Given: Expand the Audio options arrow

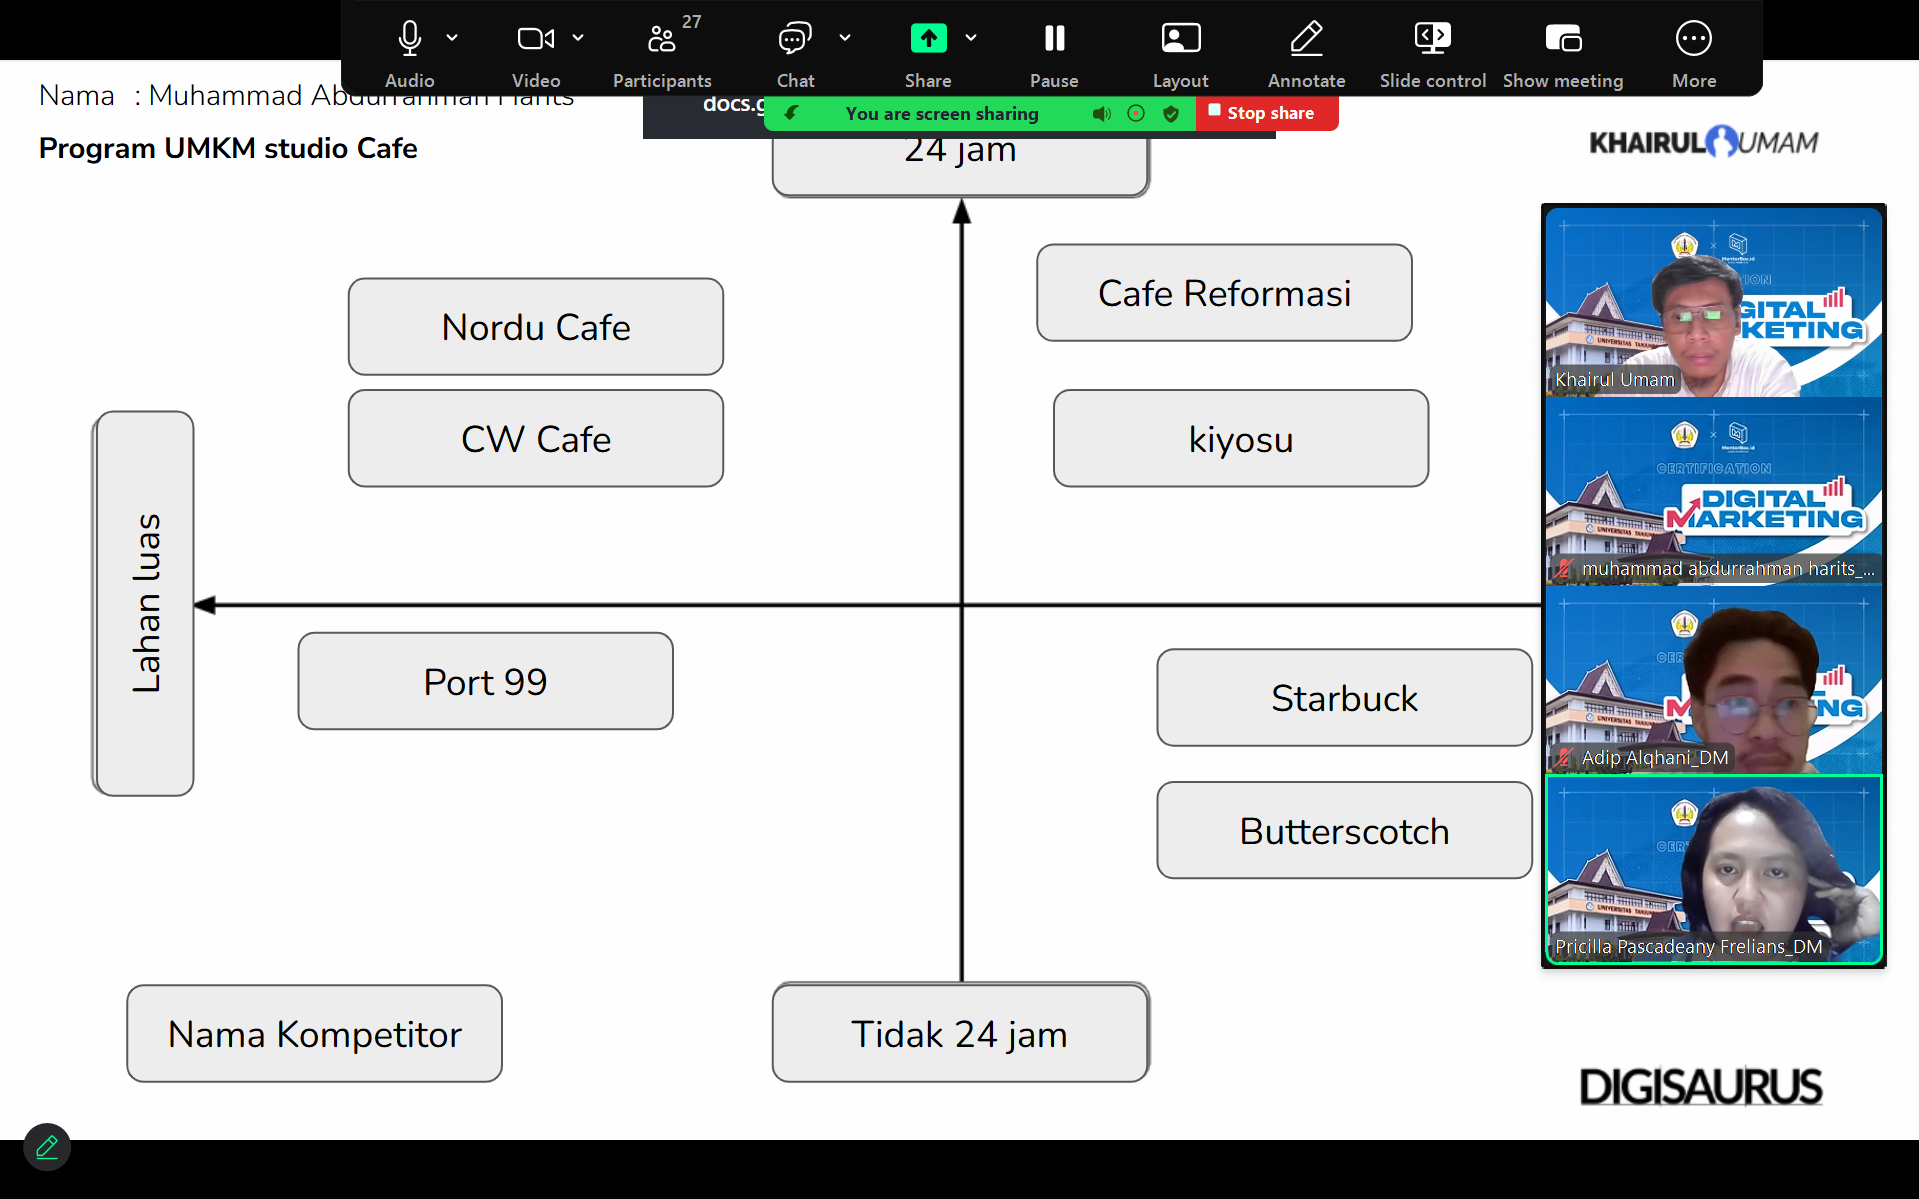Looking at the screenshot, I should pyautogui.click(x=452, y=38).
